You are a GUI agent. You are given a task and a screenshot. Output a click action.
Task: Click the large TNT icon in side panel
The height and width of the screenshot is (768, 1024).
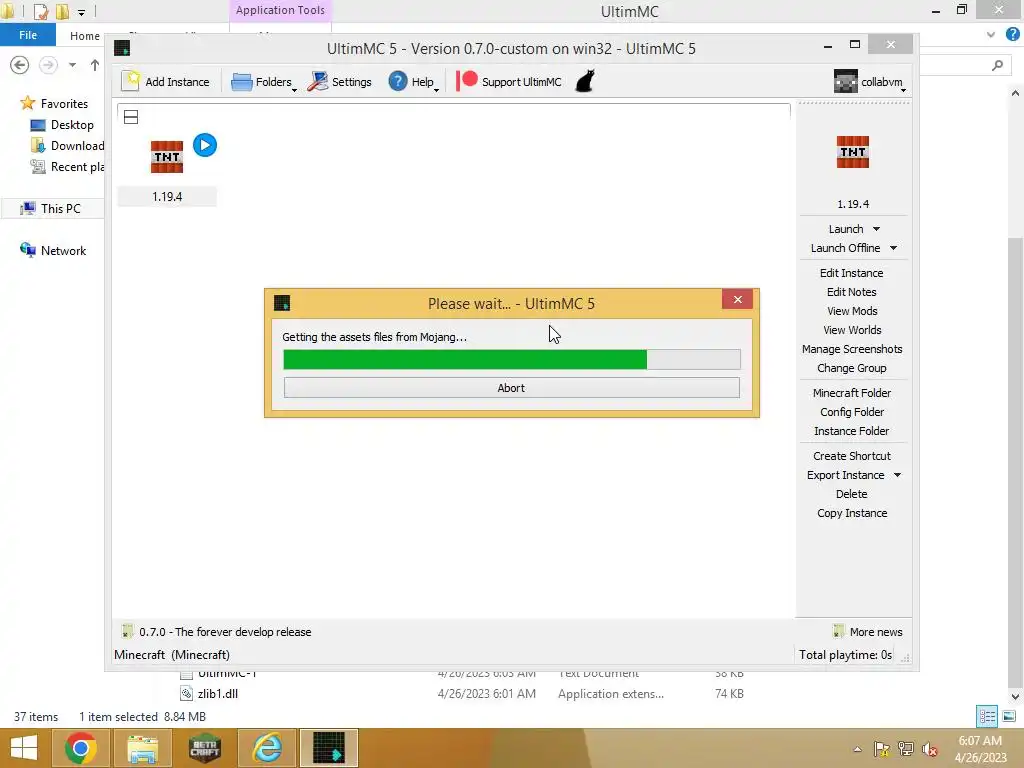point(852,152)
